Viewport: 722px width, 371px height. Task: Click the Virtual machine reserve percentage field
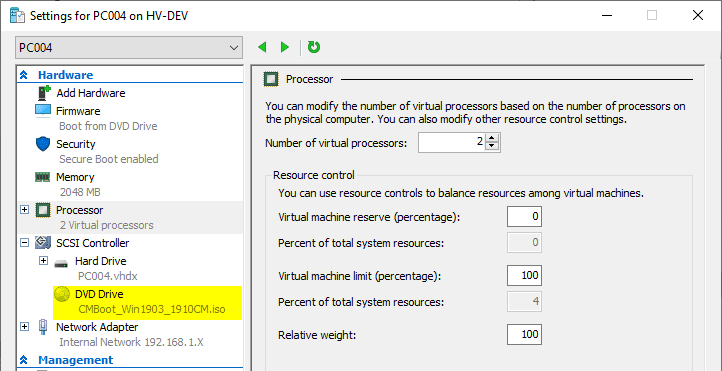tap(524, 216)
